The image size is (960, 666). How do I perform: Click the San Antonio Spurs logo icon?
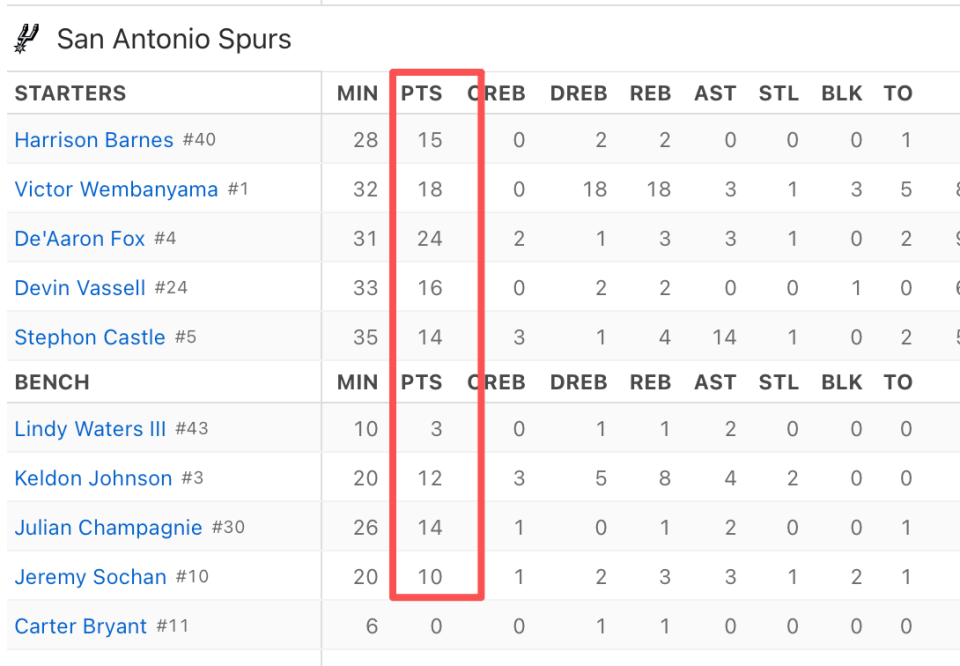coord(27,39)
